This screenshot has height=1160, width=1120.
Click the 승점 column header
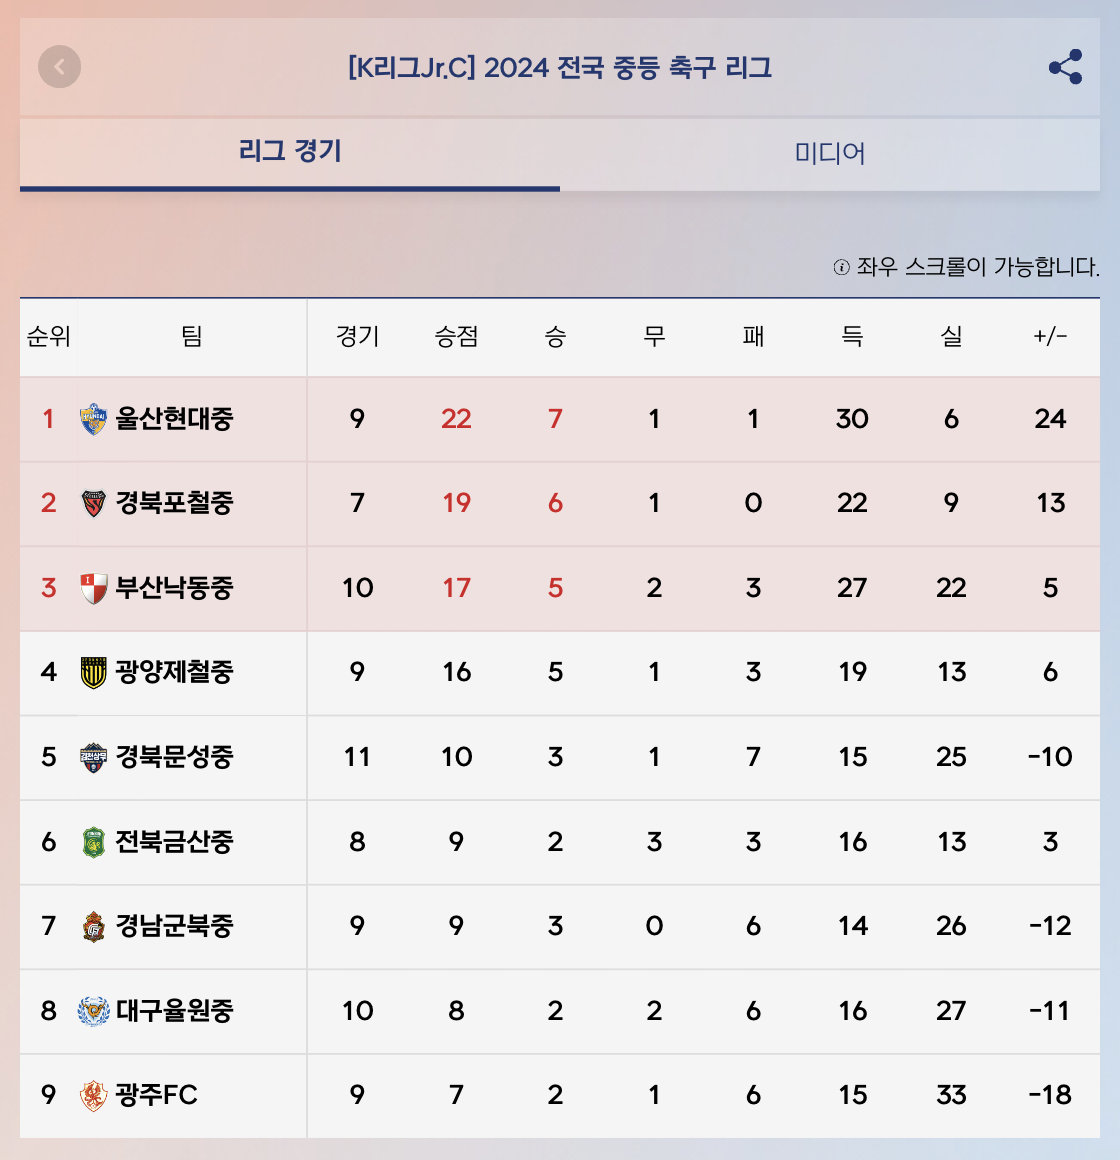(x=456, y=337)
